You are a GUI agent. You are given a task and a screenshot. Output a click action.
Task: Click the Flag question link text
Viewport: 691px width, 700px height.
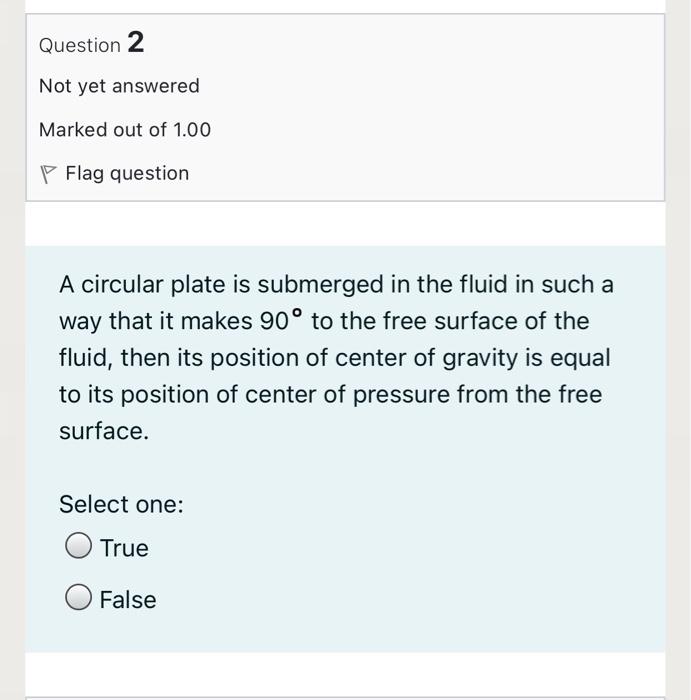pos(127,173)
